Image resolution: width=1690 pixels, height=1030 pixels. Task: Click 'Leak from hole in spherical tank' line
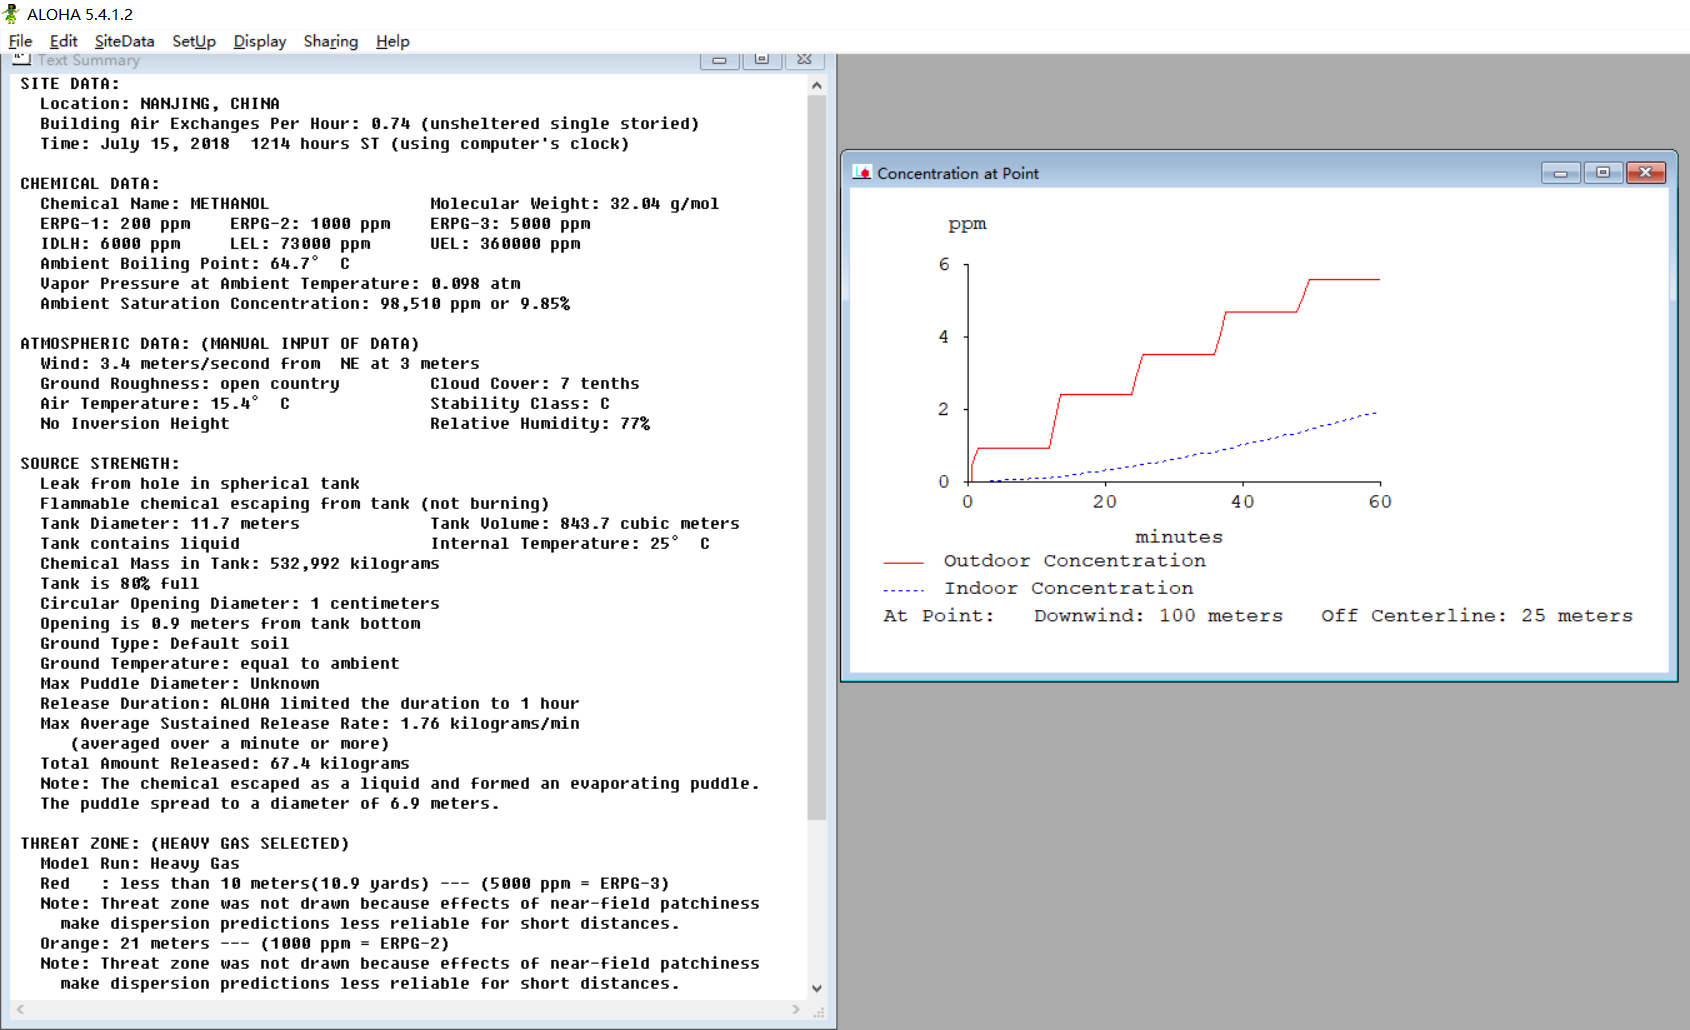point(200,484)
